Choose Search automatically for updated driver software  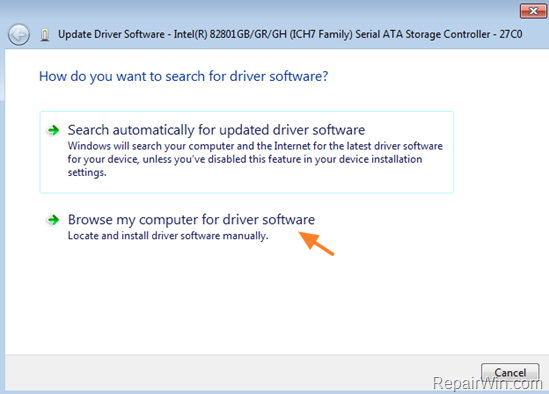click(216, 130)
